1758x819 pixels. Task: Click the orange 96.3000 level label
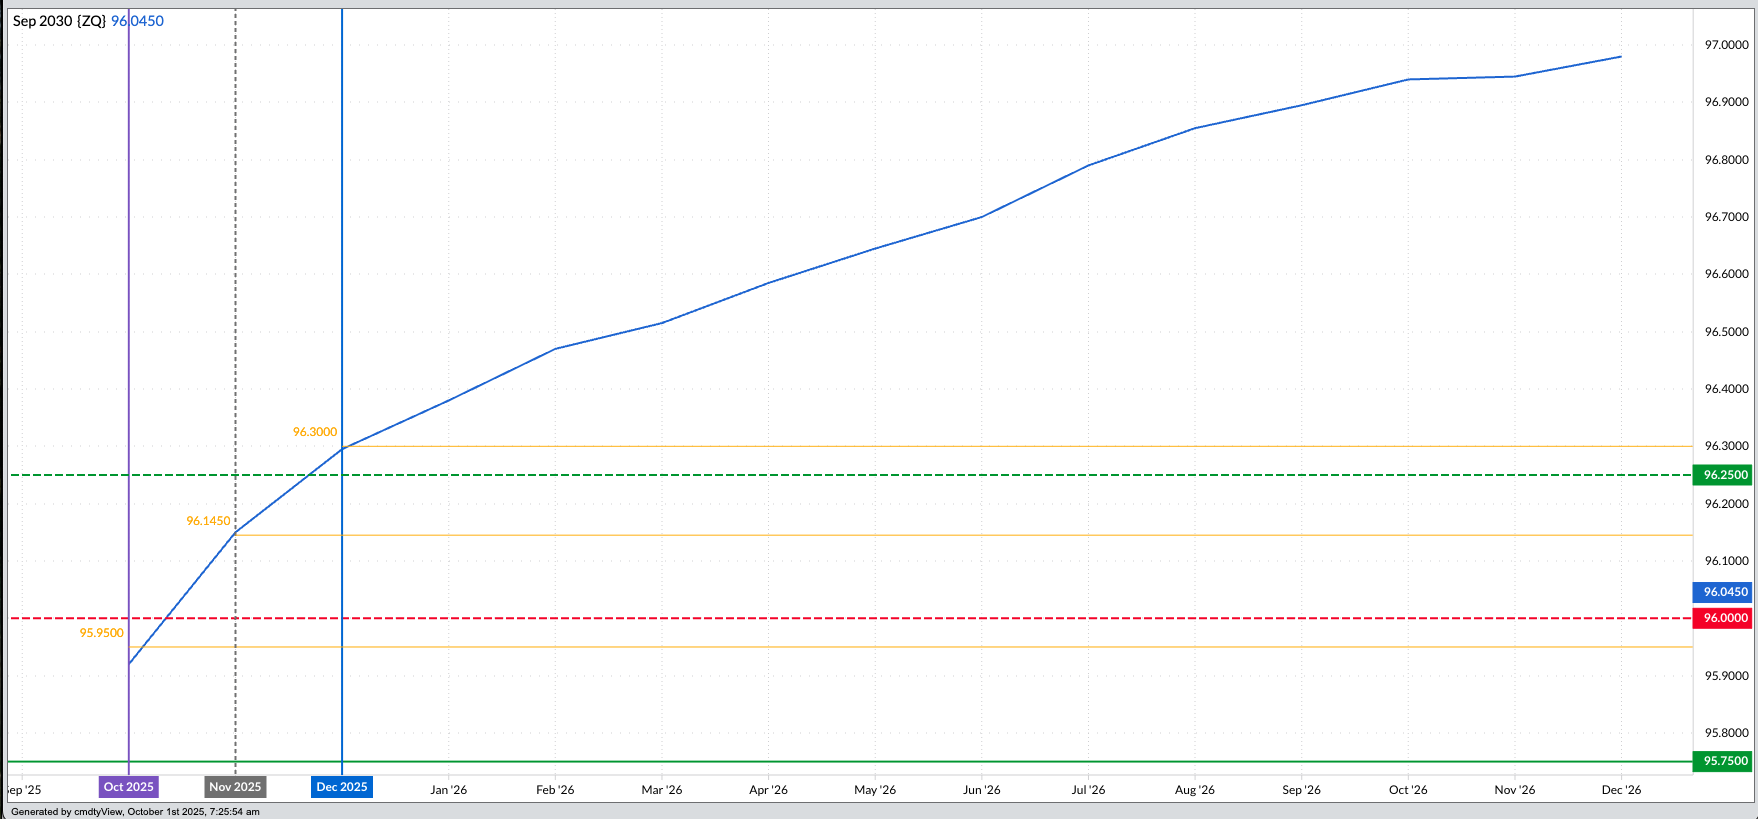(314, 432)
